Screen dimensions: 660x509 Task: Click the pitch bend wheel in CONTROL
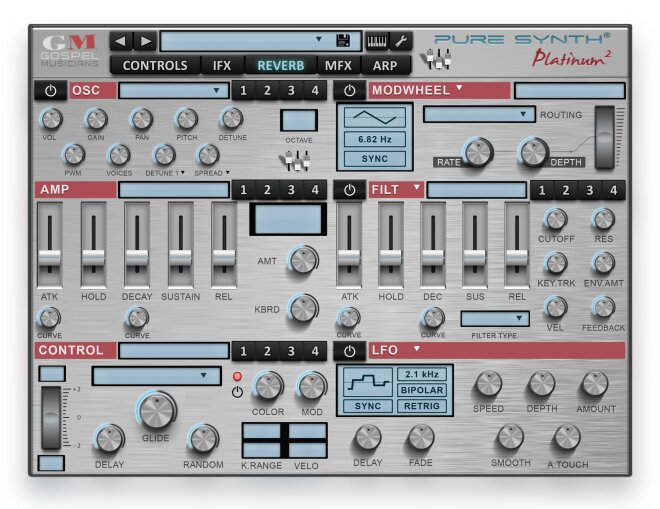(x=51, y=417)
